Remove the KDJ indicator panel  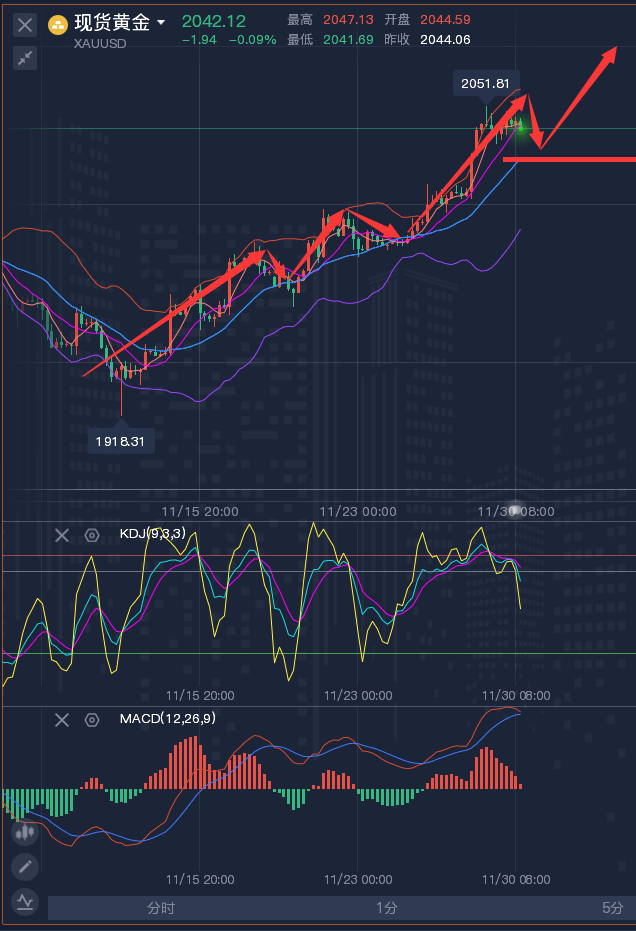coord(62,535)
